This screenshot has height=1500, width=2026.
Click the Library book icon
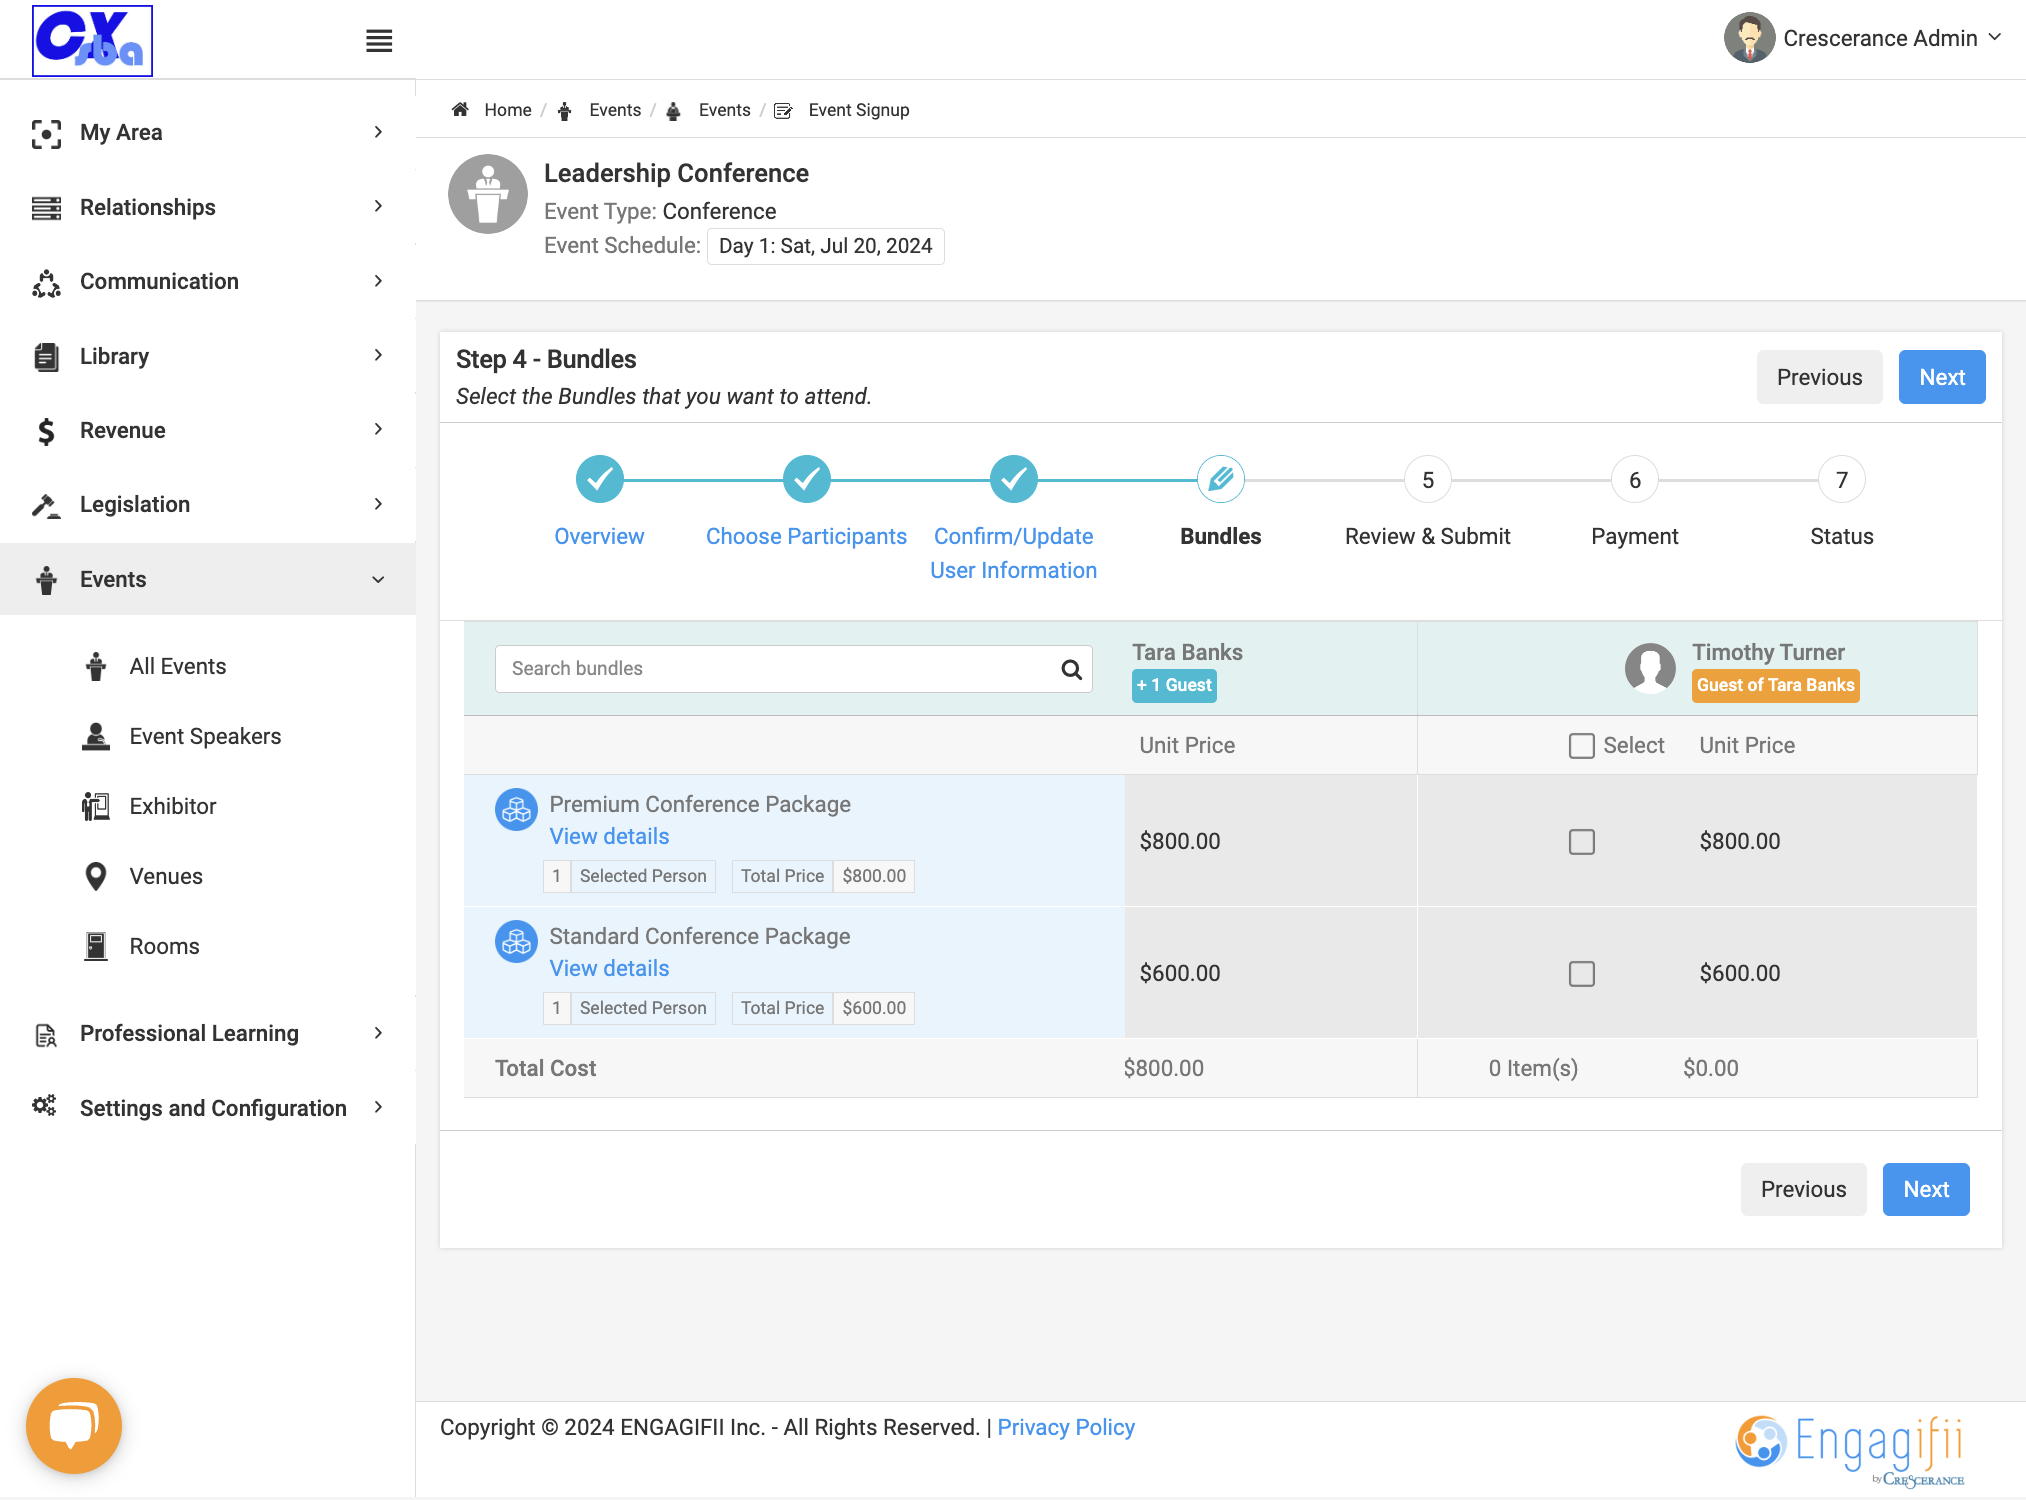click(46, 357)
